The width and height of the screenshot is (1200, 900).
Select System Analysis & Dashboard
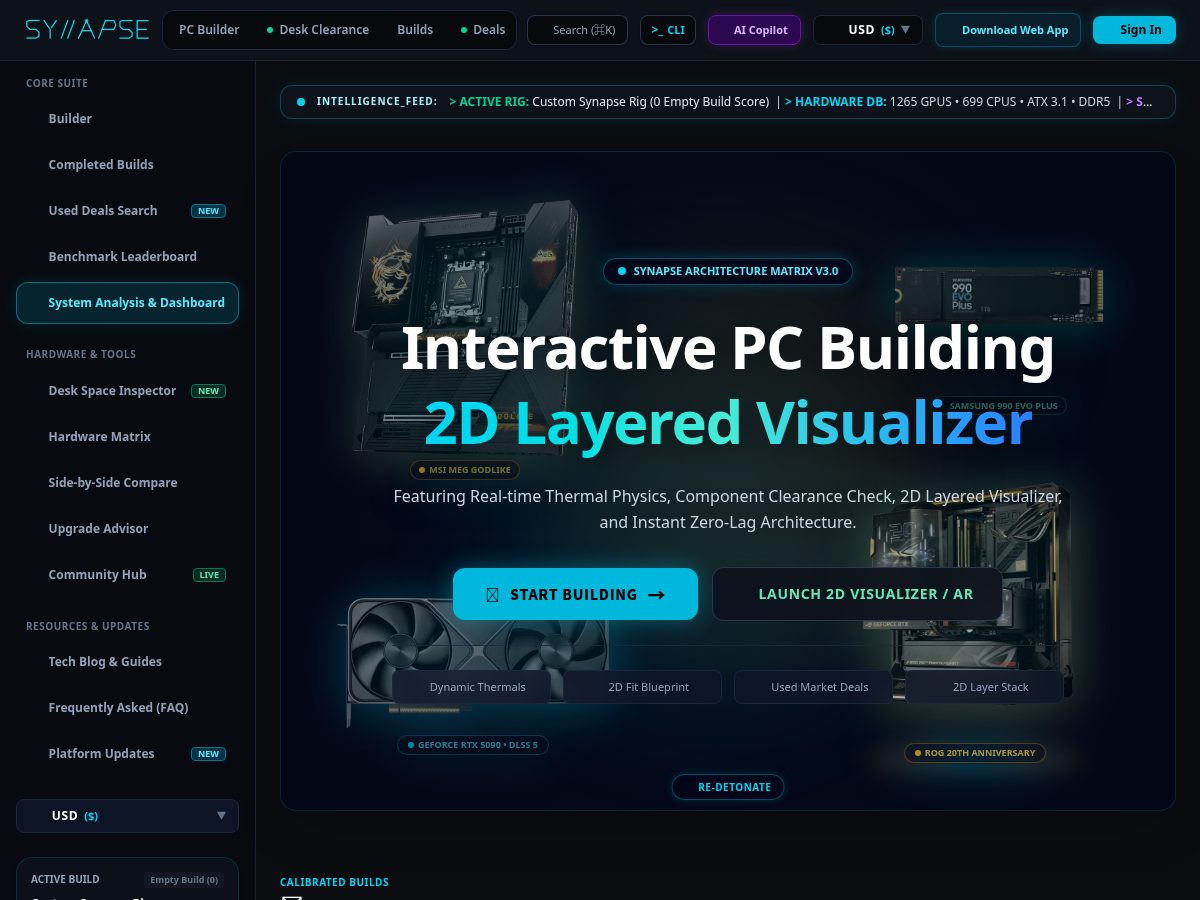click(x=127, y=303)
